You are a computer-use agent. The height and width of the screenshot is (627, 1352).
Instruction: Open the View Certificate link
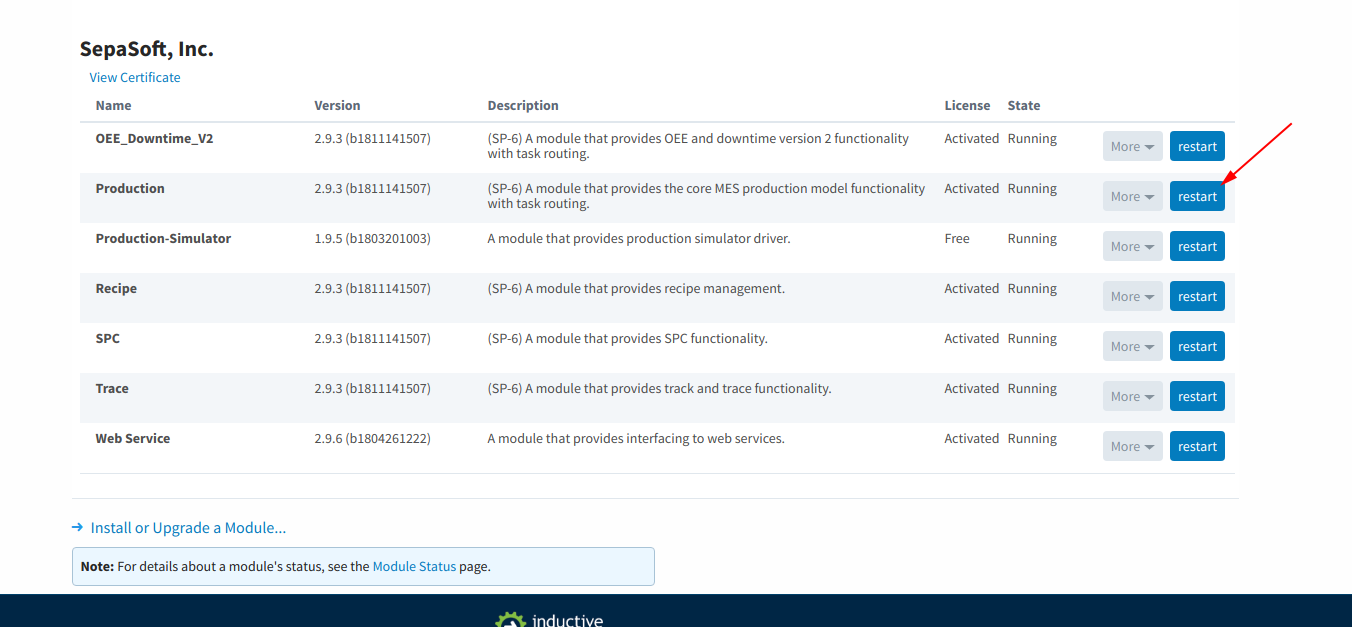[135, 77]
